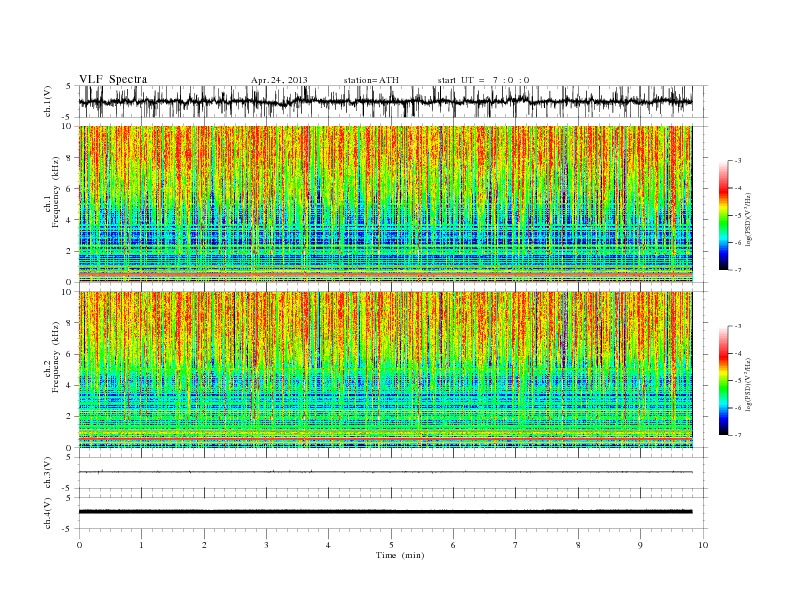This screenshot has height=612, width=792.
Task: Click the "-3" tick on ch.1 colorbar
Action: (737, 161)
